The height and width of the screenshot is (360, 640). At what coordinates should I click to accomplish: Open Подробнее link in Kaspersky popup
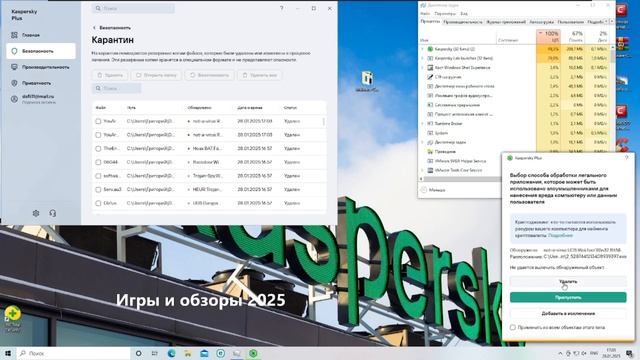[560, 236]
